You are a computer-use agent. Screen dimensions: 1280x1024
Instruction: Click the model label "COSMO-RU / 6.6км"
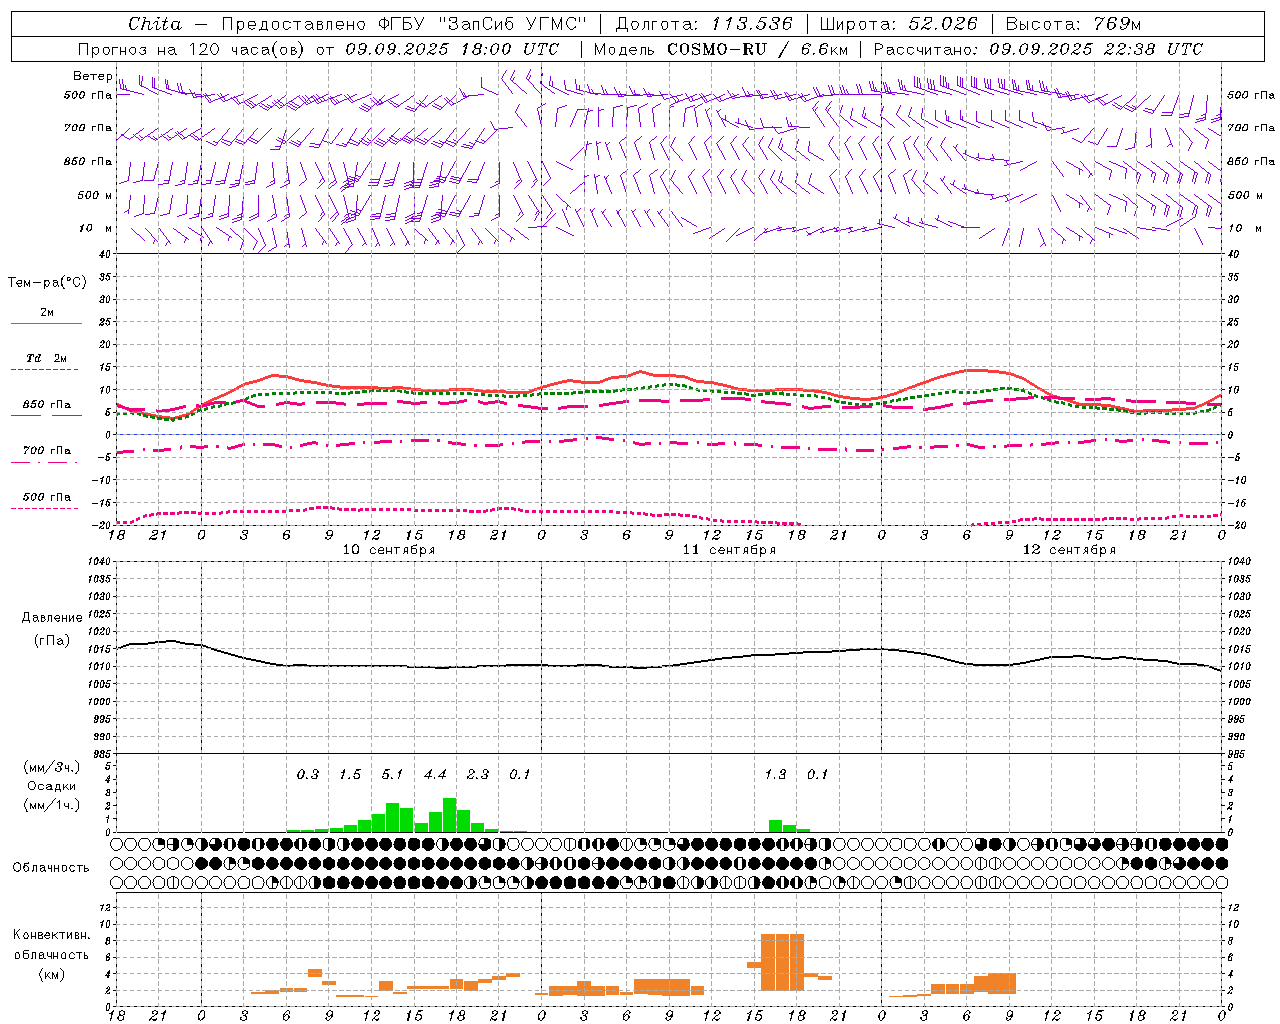tap(757, 49)
